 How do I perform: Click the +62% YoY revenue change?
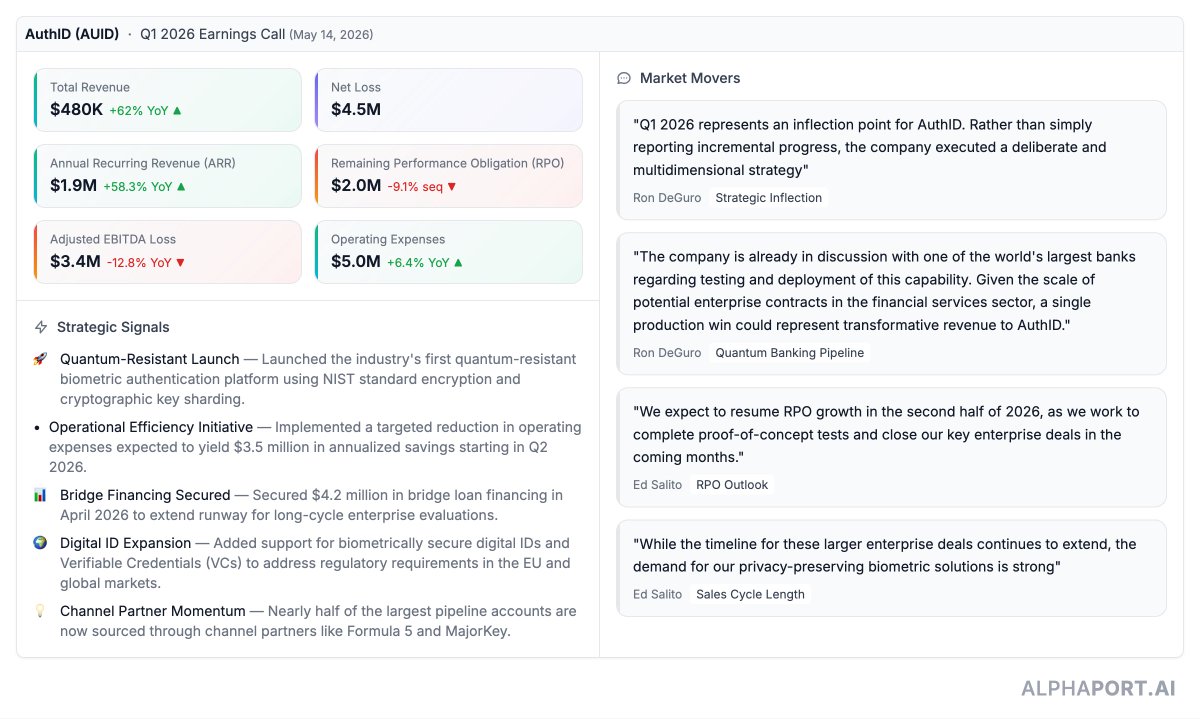pos(139,111)
